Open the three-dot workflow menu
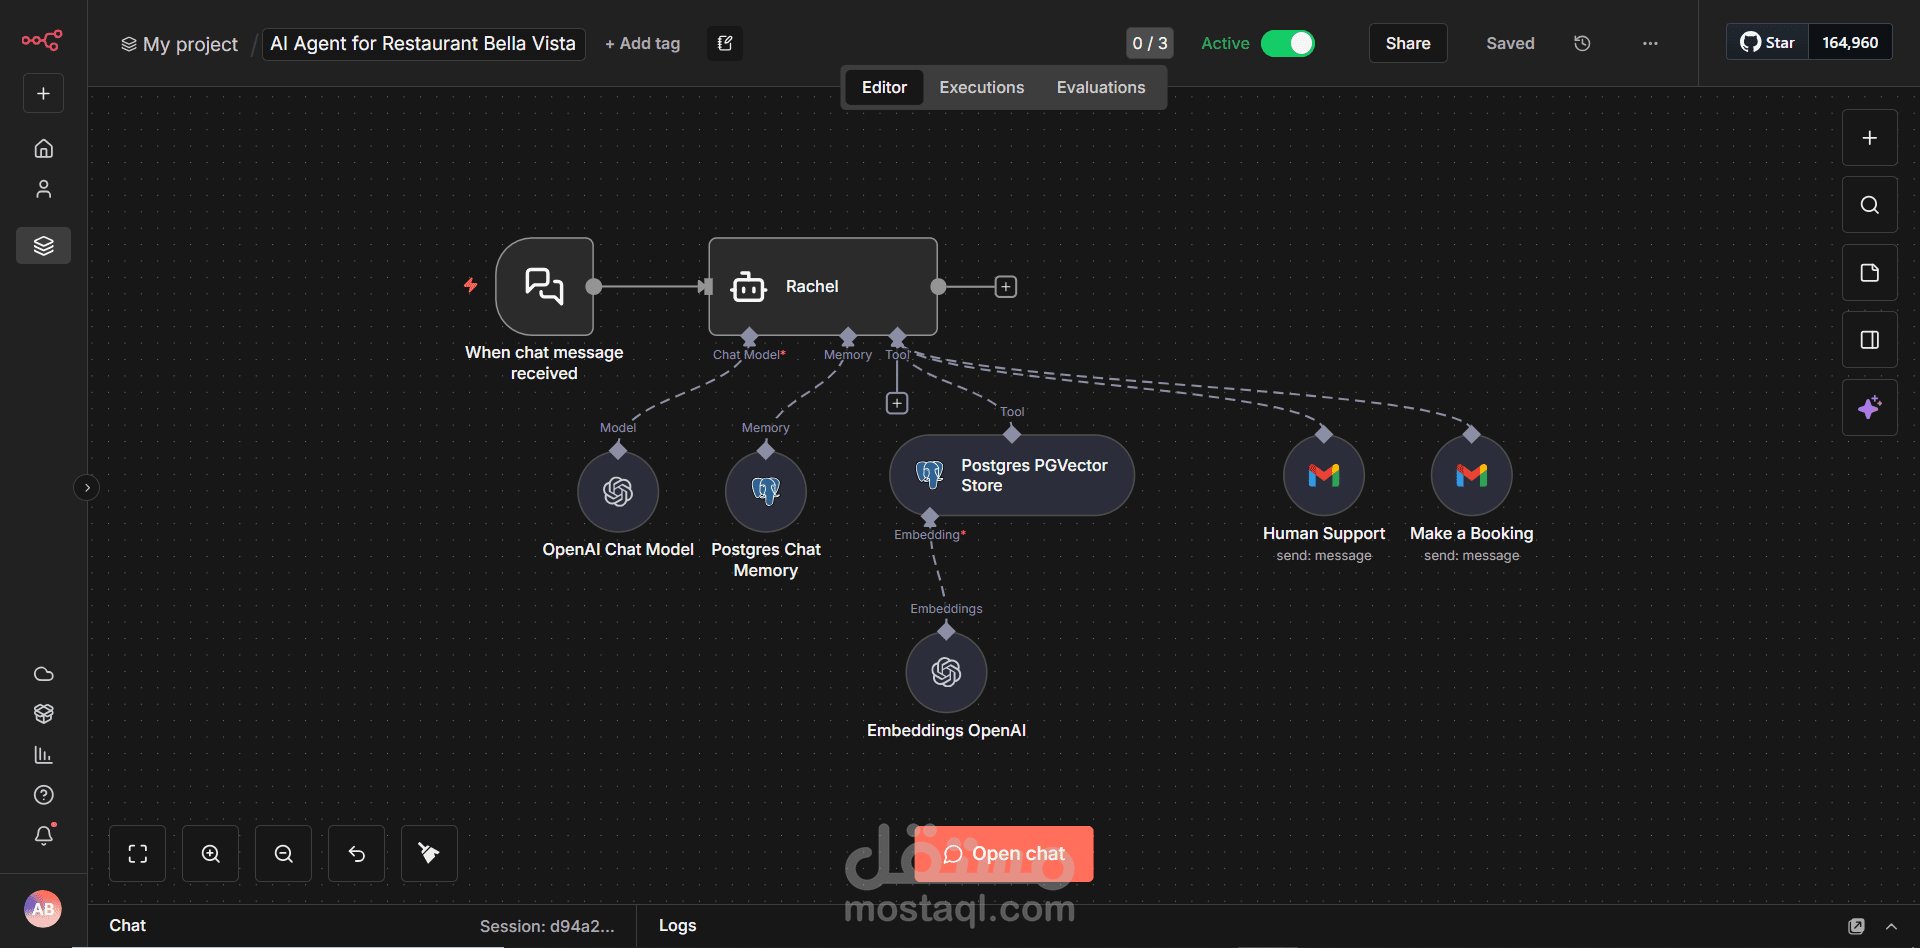 tap(1649, 43)
